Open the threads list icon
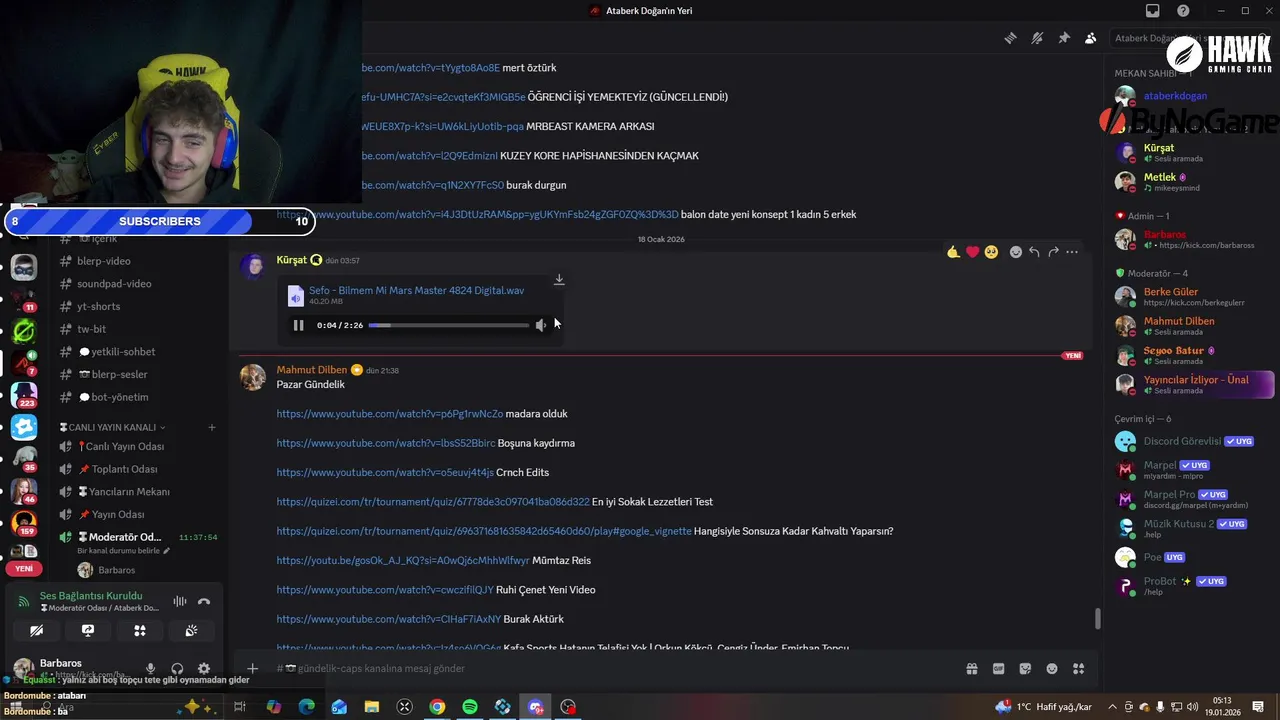Viewport: 1280px width, 720px height. [x=1011, y=38]
